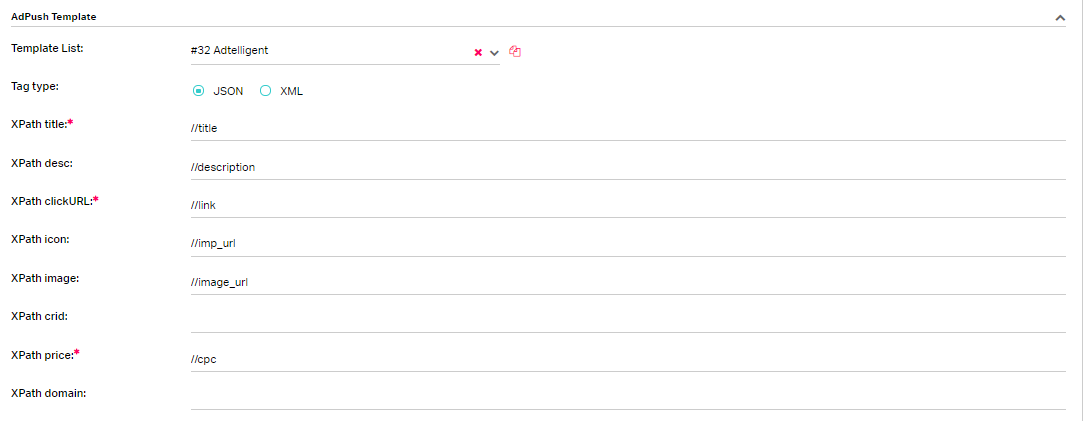Image resolution: width=1083 pixels, height=421 pixels.
Task: Click the AdPush Template section header
Action: [x=54, y=17]
